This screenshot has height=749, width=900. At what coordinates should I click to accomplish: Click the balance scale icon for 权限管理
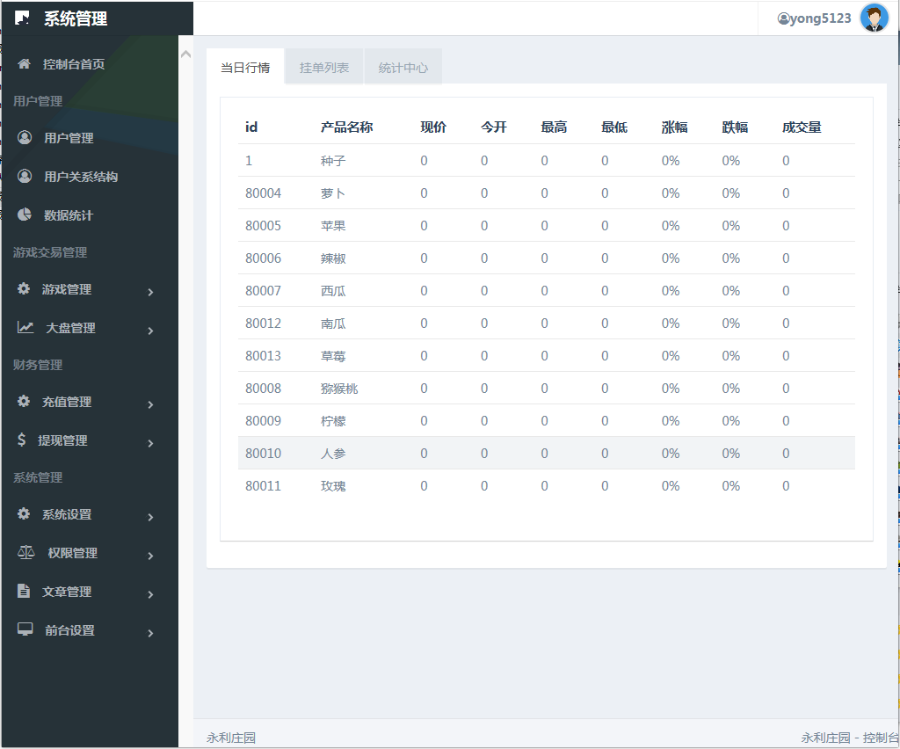coord(26,553)
